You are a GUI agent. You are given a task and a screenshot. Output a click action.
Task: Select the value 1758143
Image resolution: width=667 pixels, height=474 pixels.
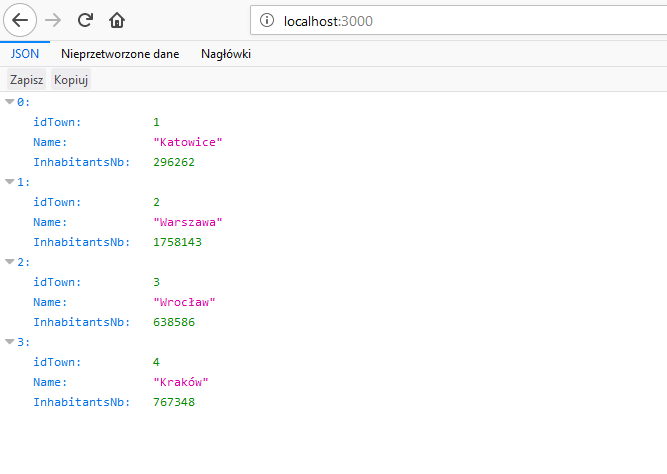pos(177,242)
